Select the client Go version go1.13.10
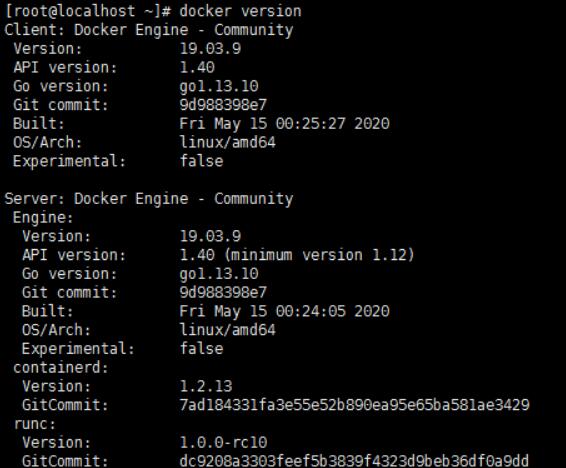Viewport: 566px width, 468px height. pyautogui.click(x=219, y=87)
